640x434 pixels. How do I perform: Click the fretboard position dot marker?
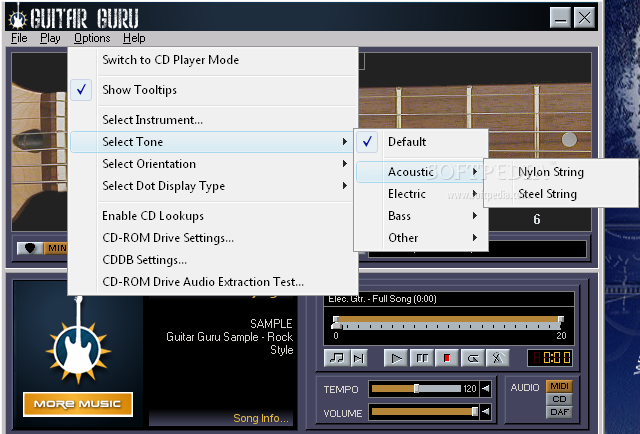[x=569, y=140]
